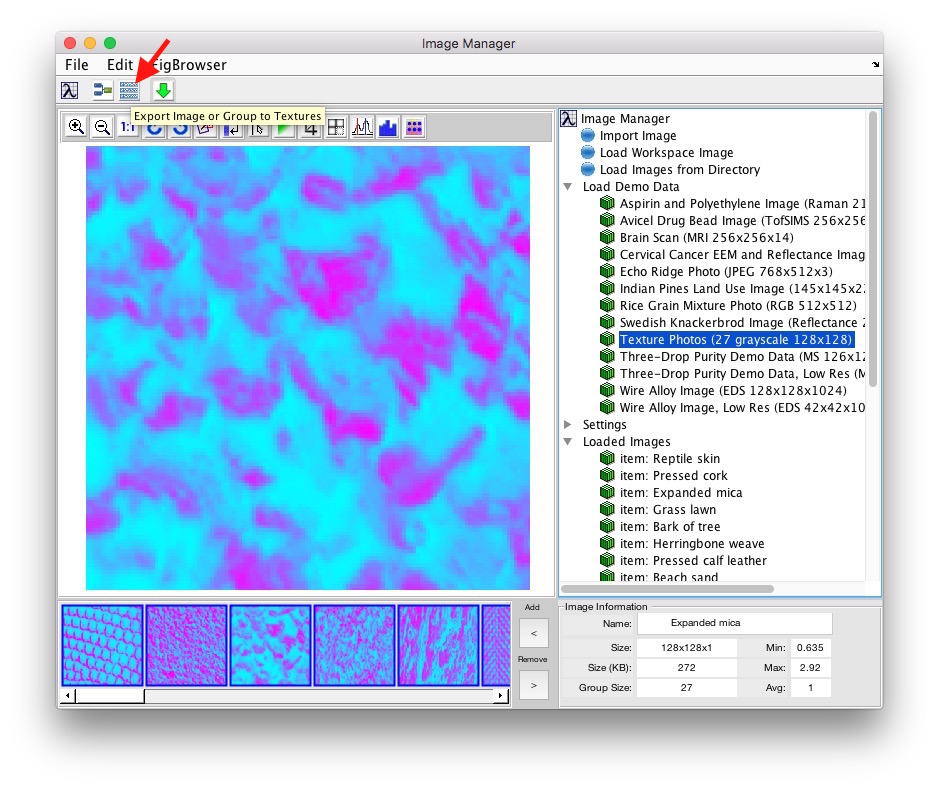Click the green down arrow toolbar icon
This screenshot has height=789, width=939.
coord(163,91)
